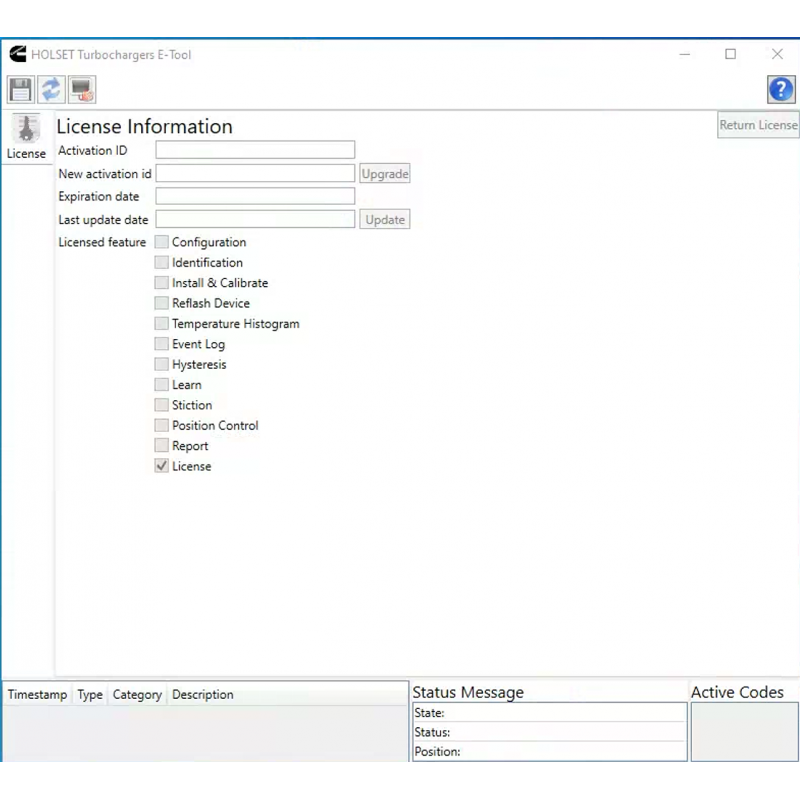Click the device monitor toolbar icon
The width and height of the screenshot is (800, 800).
pyautogui.click(x=82, y=90)
